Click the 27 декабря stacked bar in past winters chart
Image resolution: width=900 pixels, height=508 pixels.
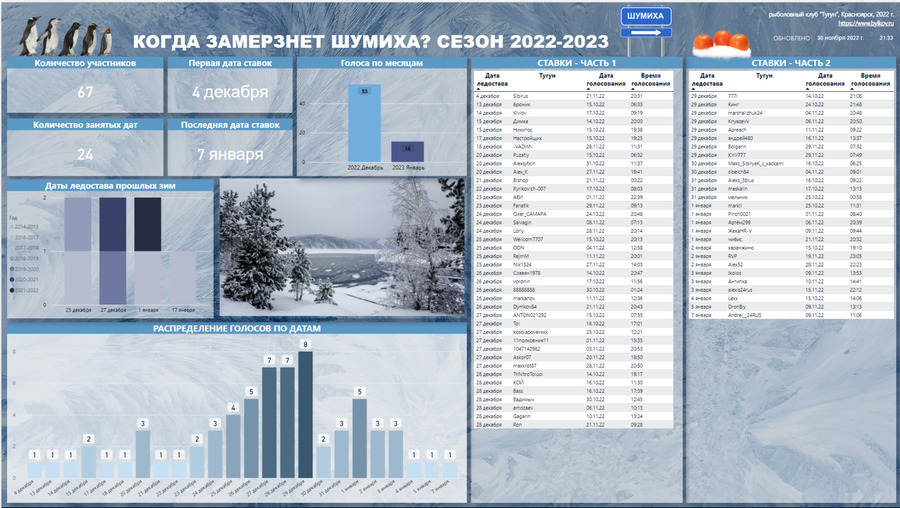(x=113, y=251)
